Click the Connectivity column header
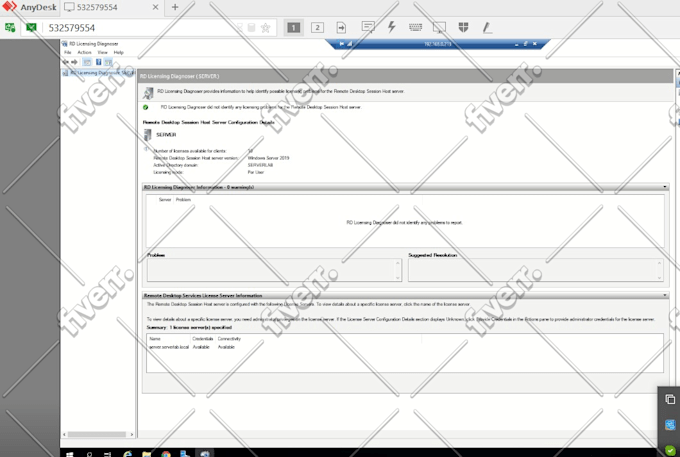680x457 pixels. (229, 339)
